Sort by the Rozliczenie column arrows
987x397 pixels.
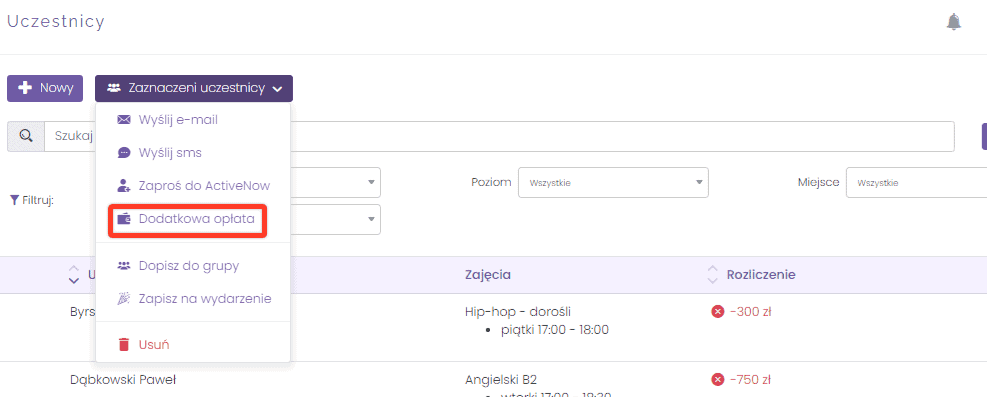713,275
